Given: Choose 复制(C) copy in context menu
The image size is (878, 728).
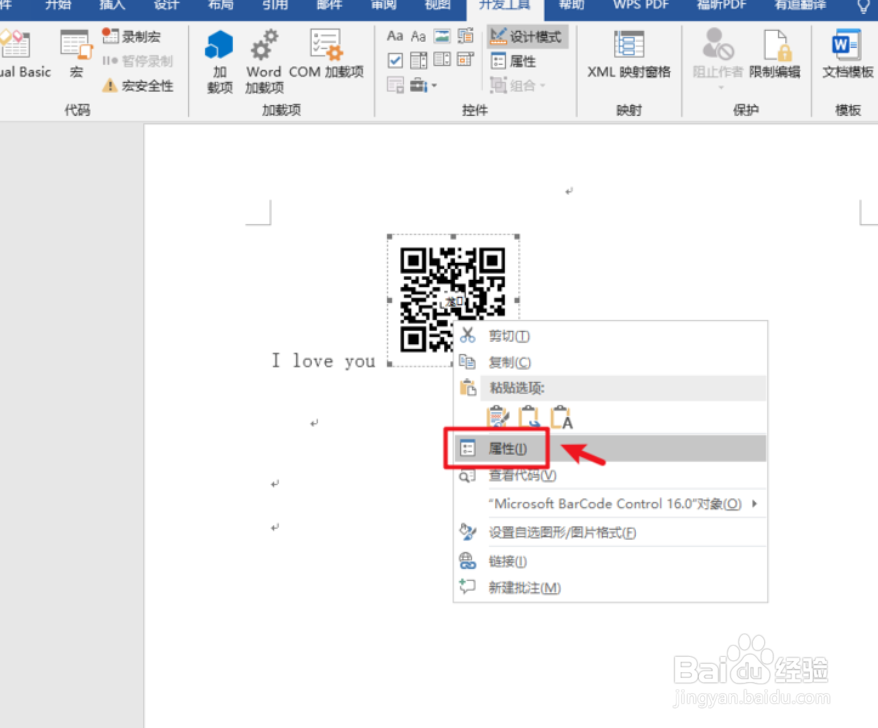Looking at the screenshot, I should 610,362.
